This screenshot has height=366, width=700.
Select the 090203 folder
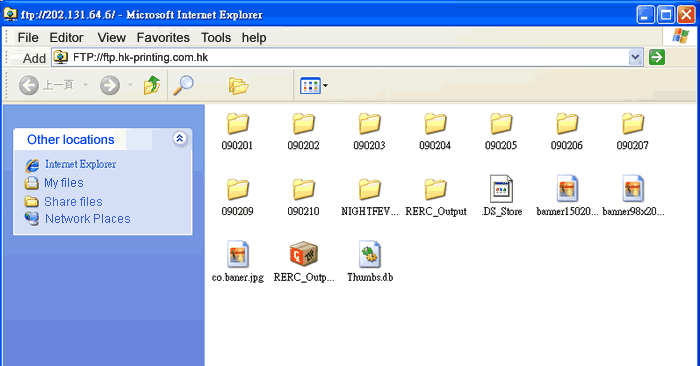pyautogui.click(x=369, y=132)
